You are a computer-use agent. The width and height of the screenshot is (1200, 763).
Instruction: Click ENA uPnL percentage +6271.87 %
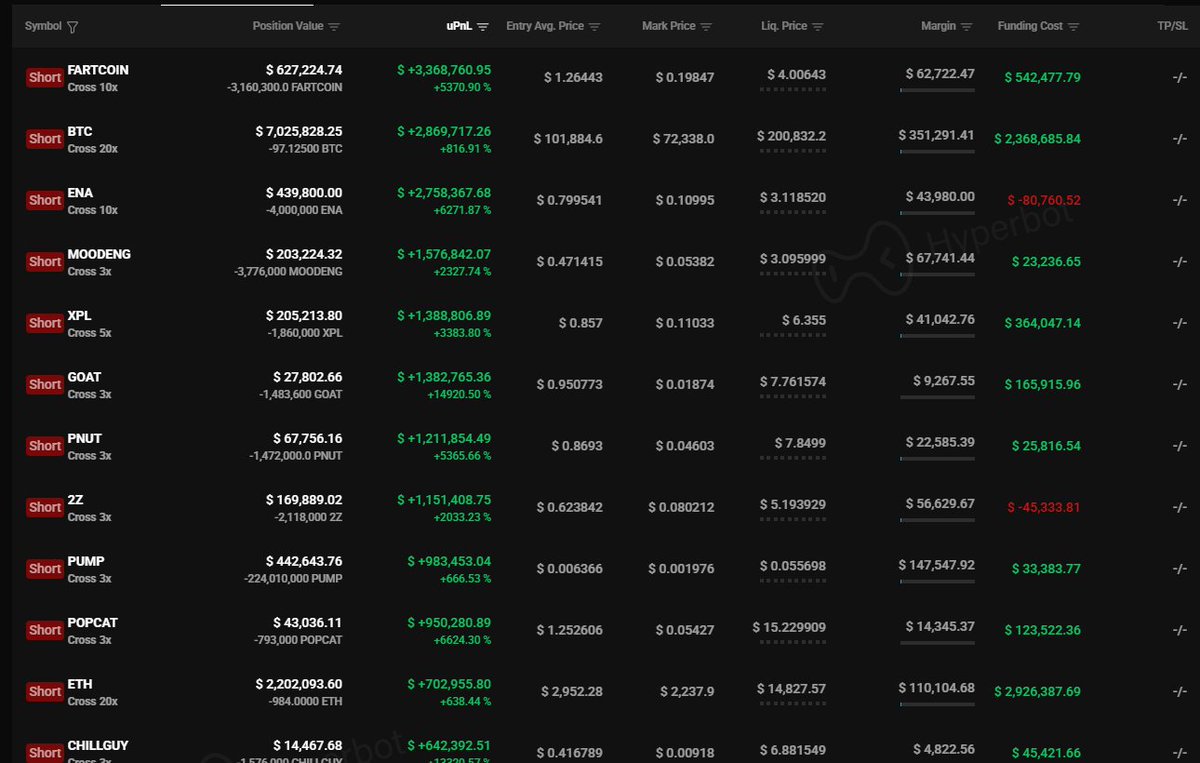point(461,210)
